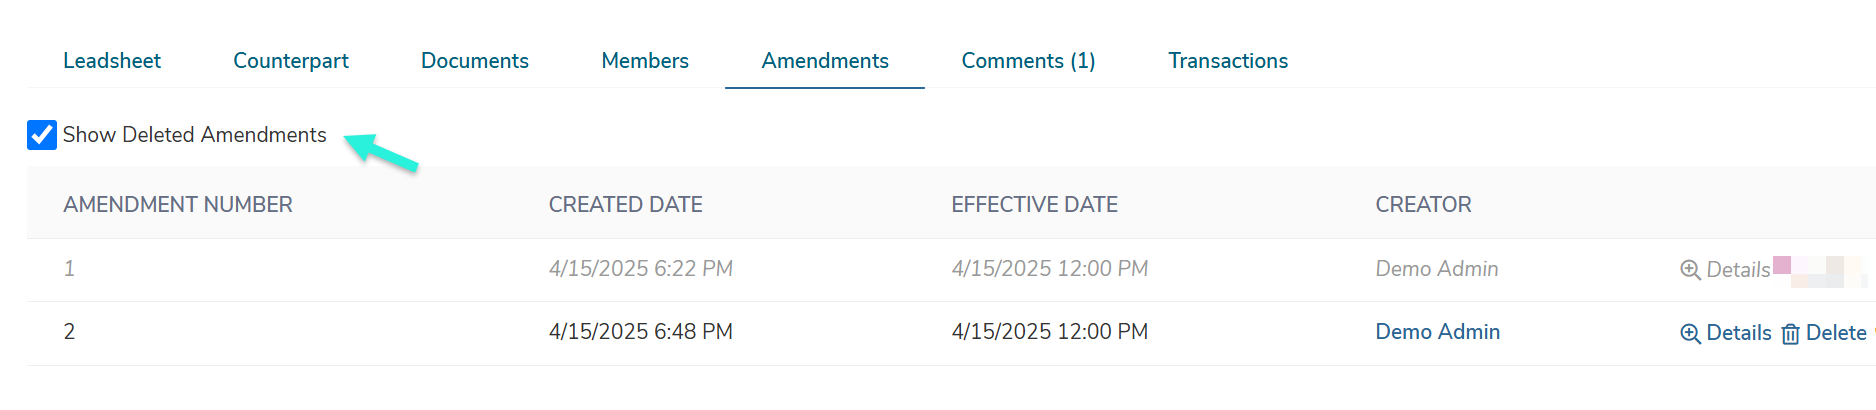
Task: Click the Demo Admin link in row 2
Action: [1437, 332]
